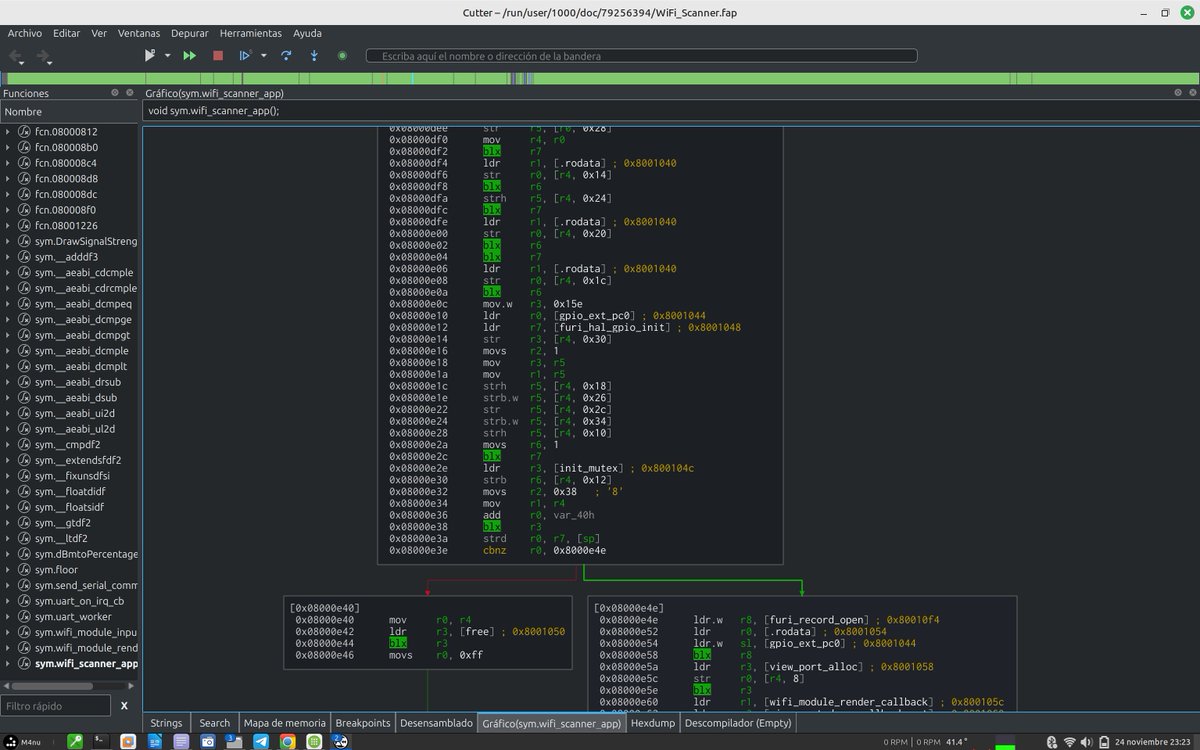Image resolution: width=1200 pixels, height=750 pixels.
Task: Open the dropdown next to continue-until
Action: (263, 56)
